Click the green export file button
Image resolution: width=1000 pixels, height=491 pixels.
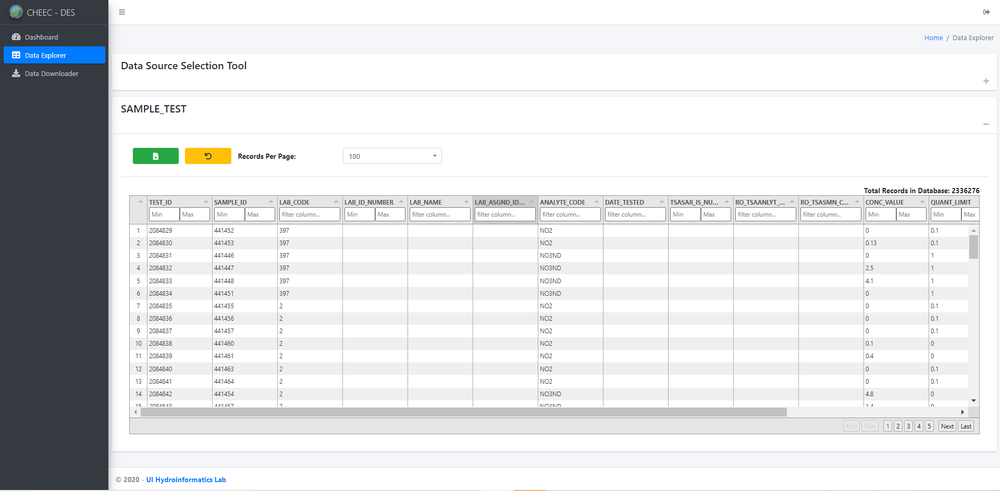click(x=155, y=156)
